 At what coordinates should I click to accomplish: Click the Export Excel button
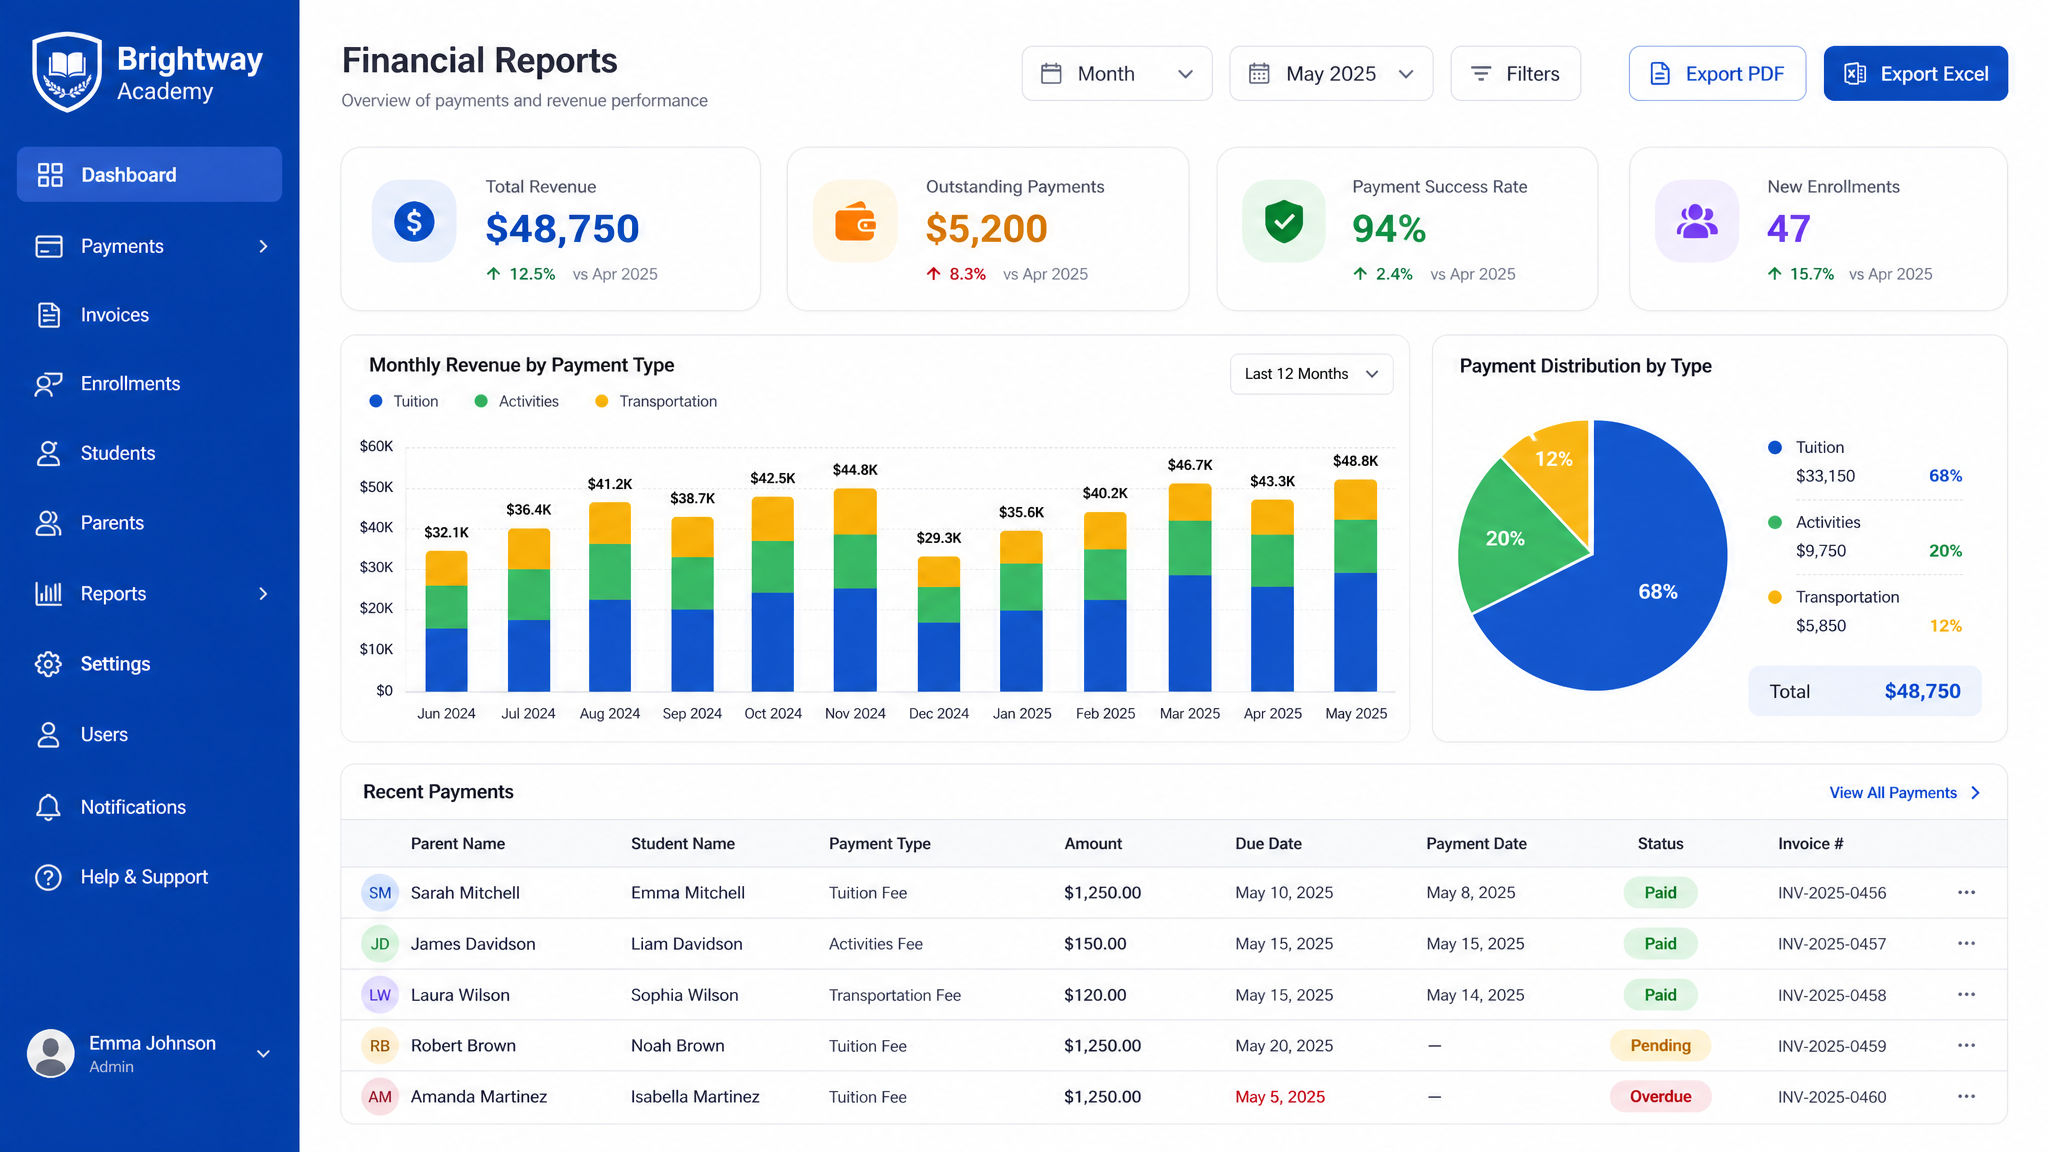click(1915, 74)
